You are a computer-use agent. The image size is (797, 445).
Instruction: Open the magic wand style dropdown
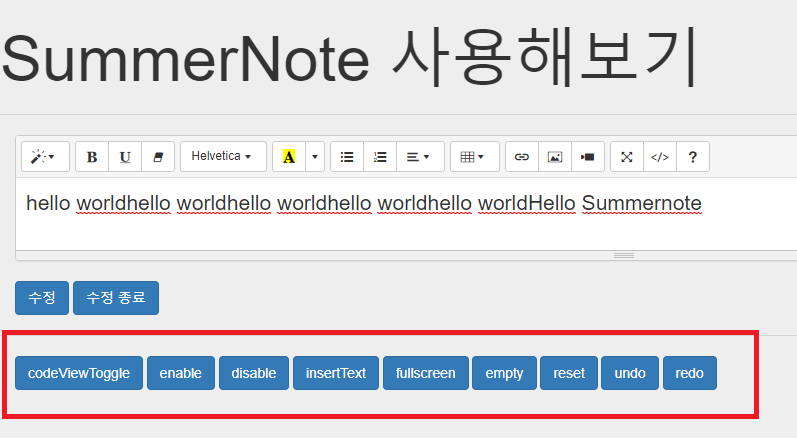tap(45, 157)
